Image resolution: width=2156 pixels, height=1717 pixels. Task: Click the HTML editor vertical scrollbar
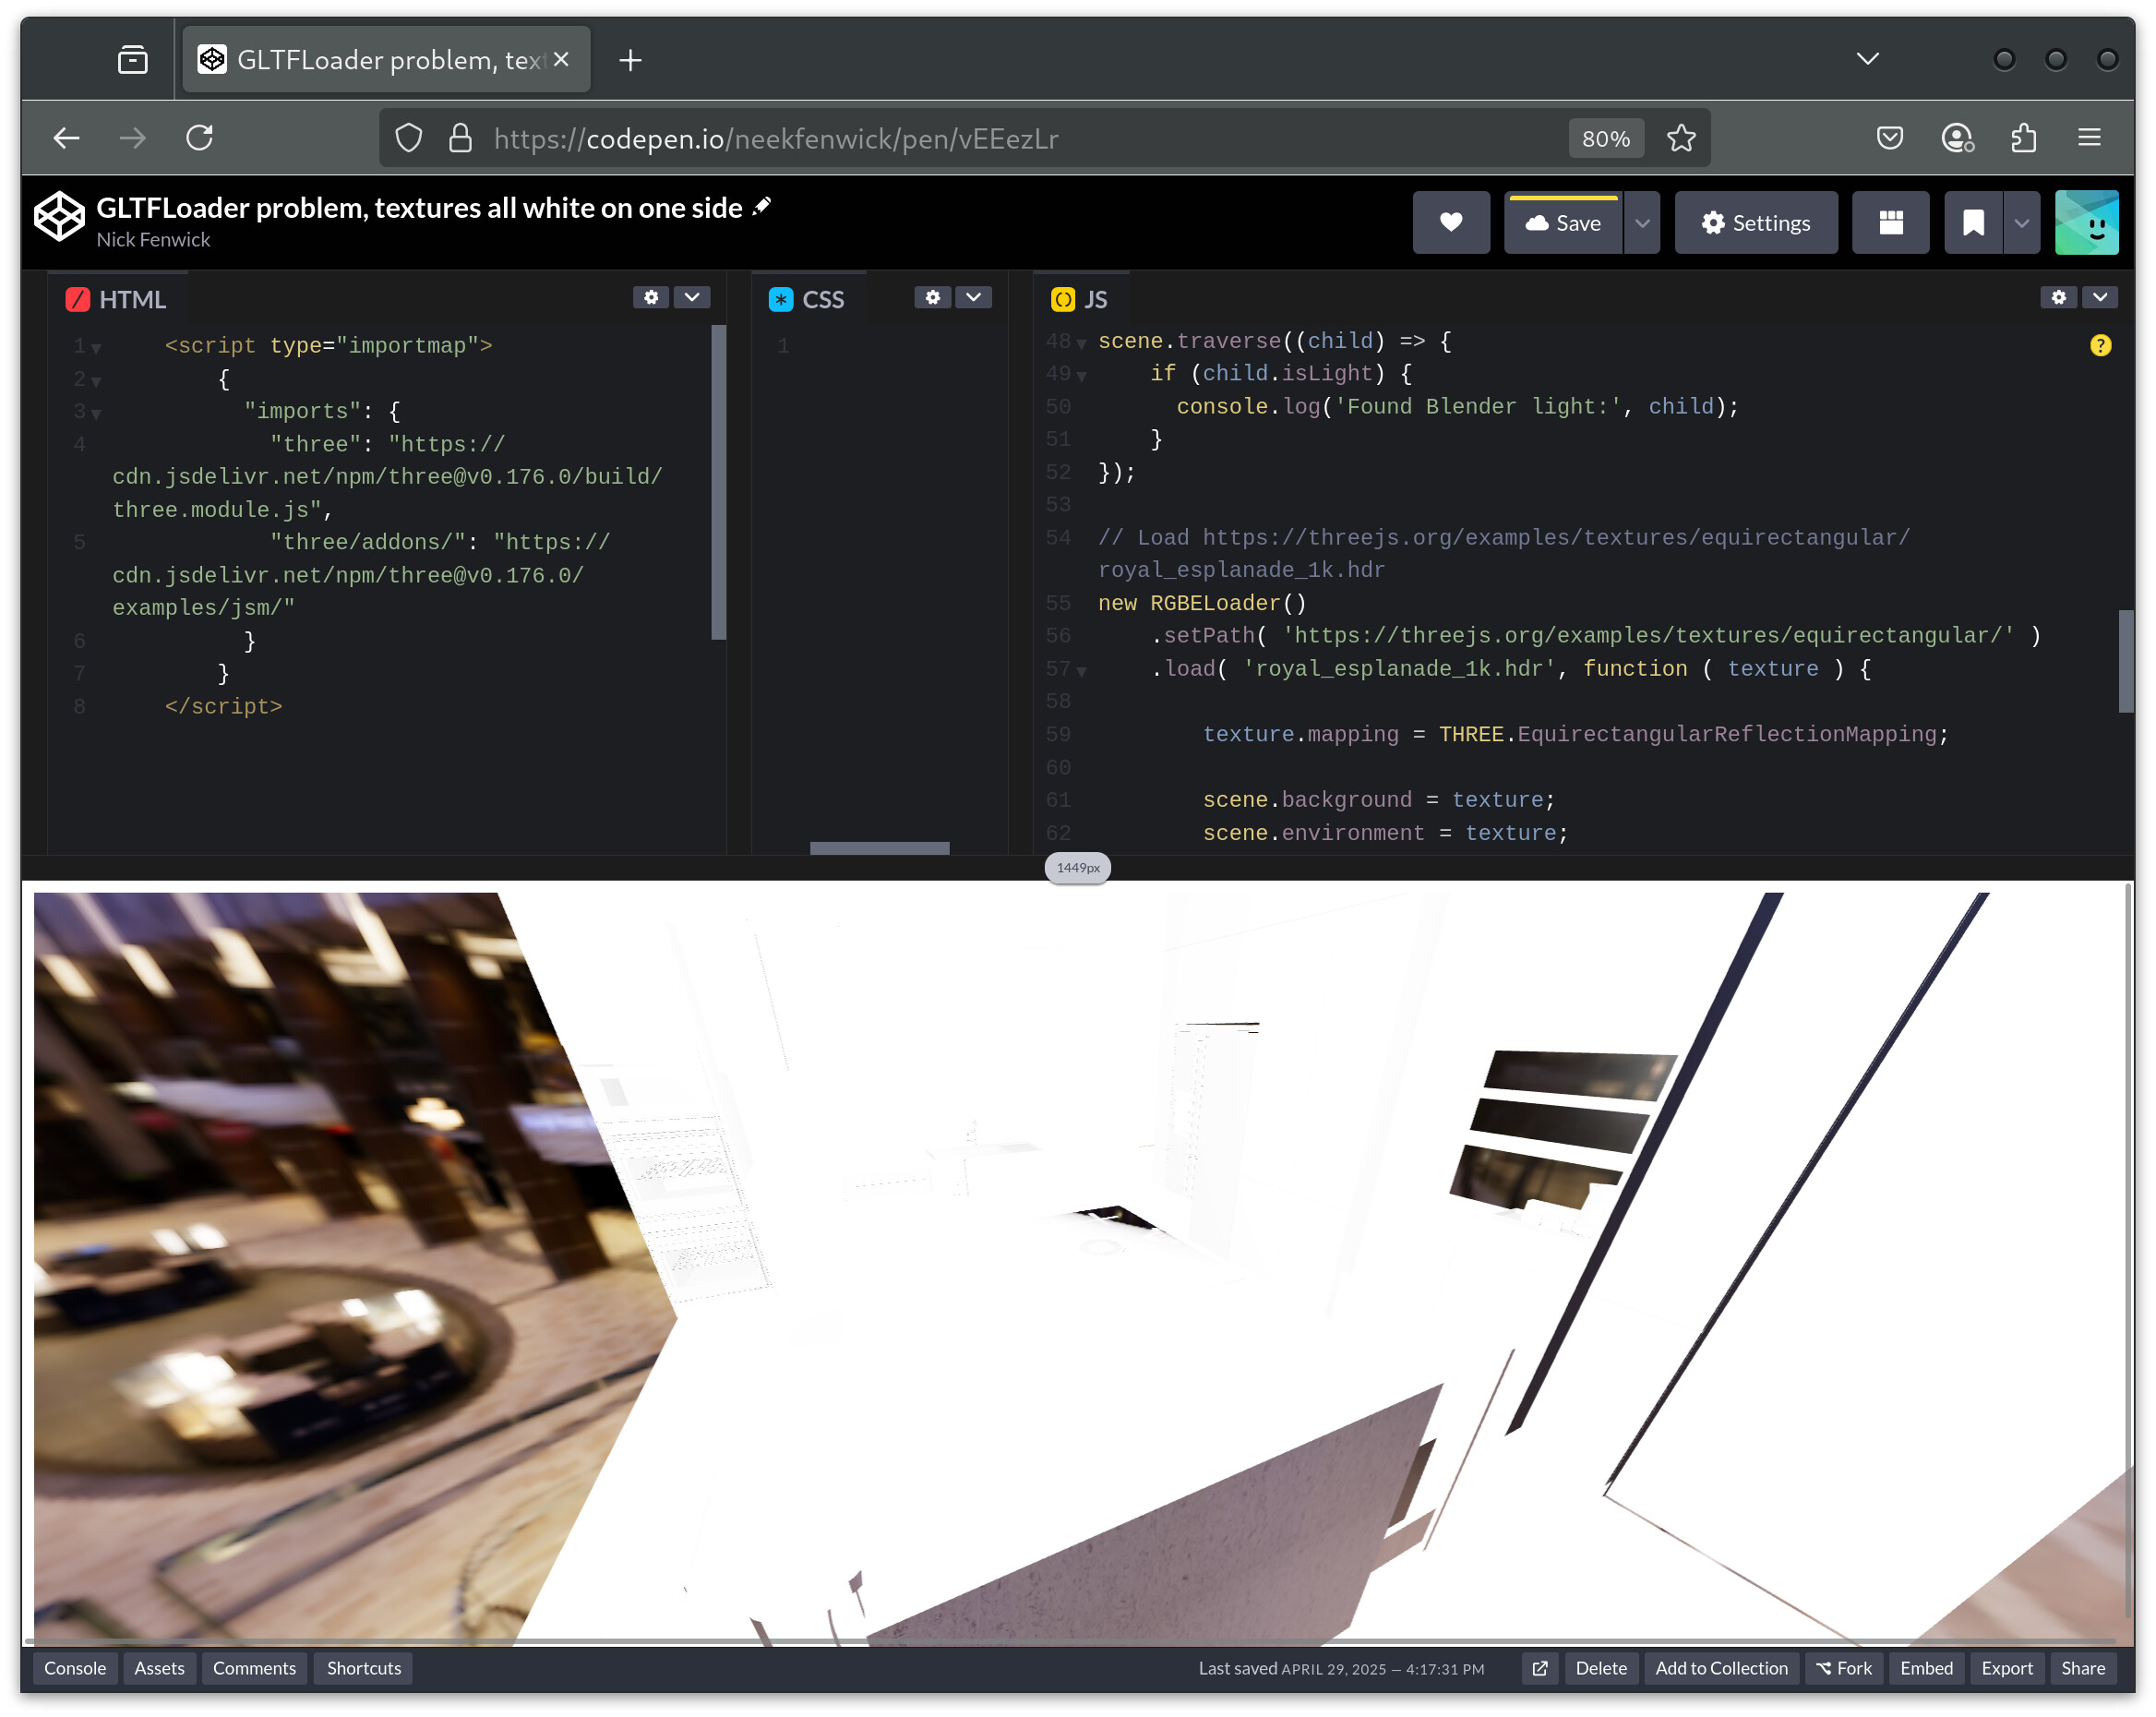(718, 482)
